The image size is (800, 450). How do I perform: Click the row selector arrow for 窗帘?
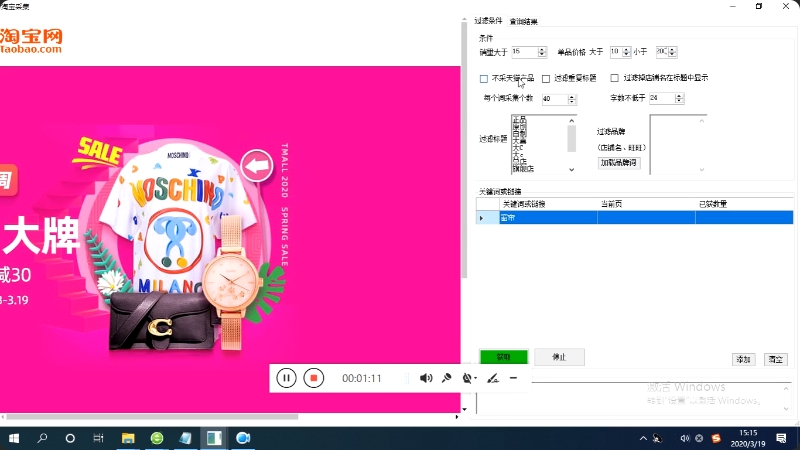487,218
